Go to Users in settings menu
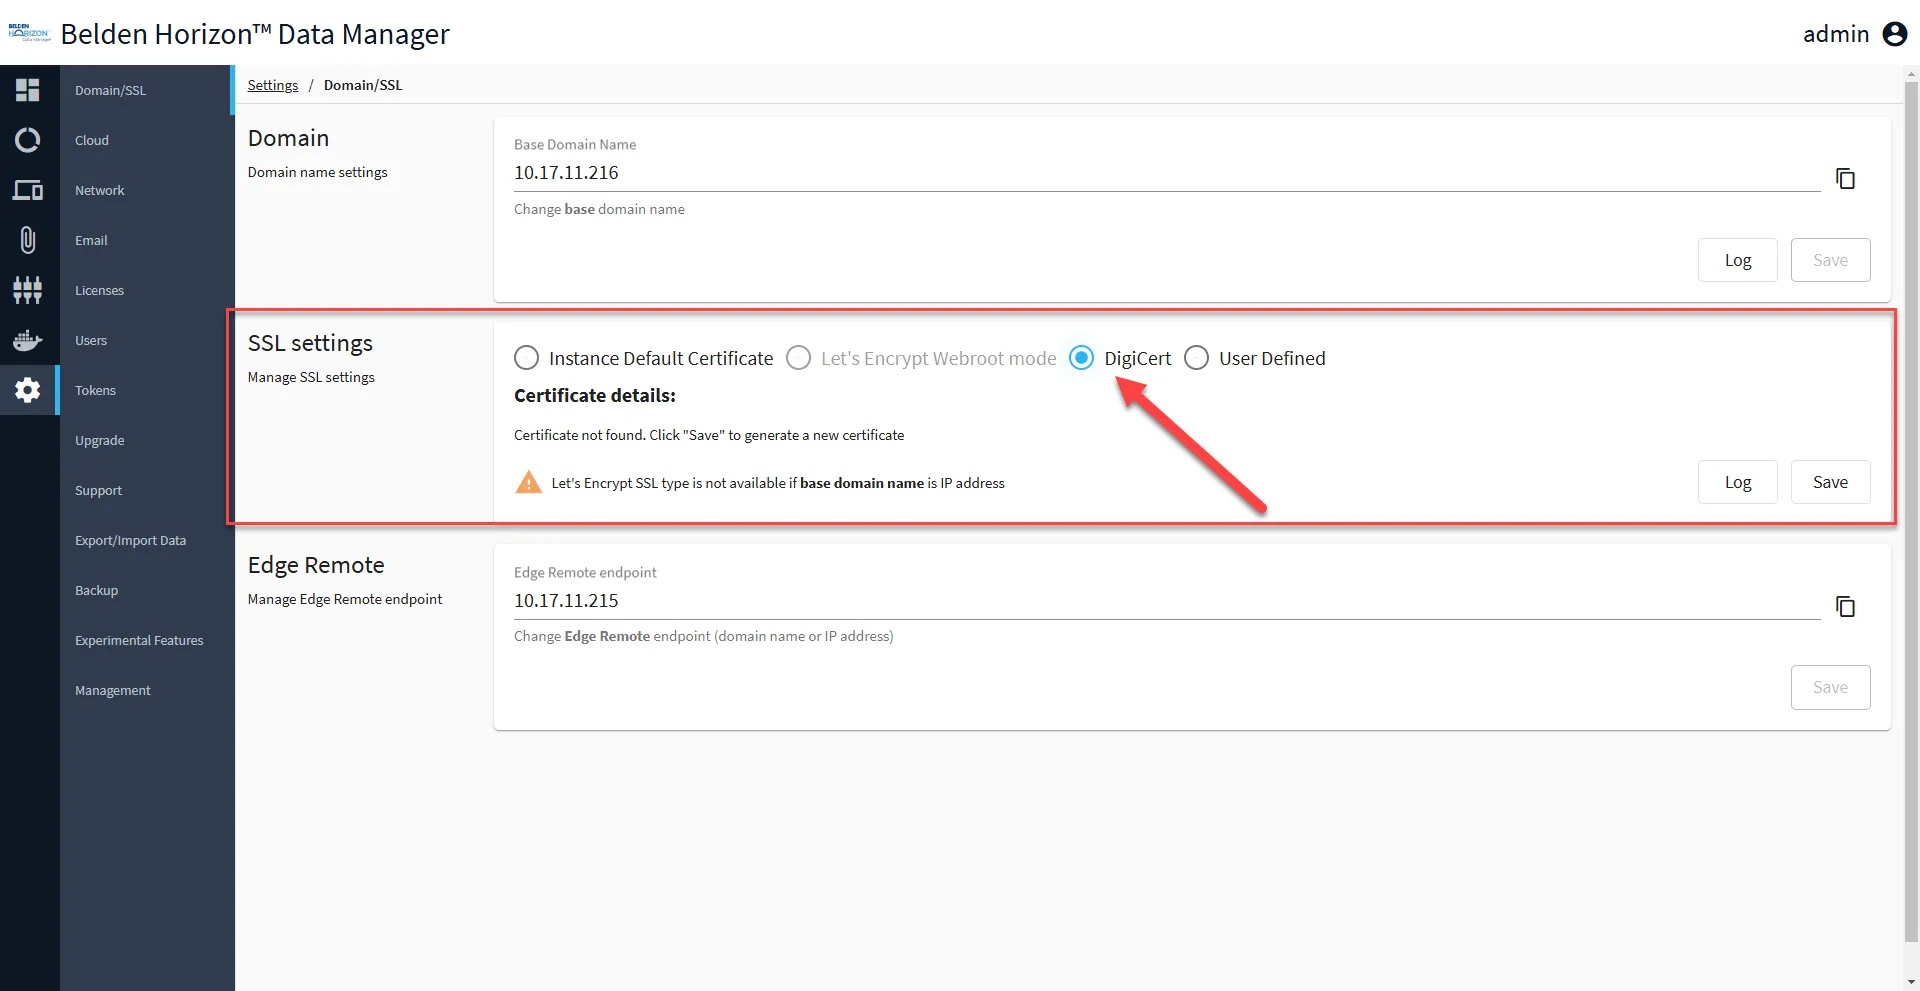Image resolution: width=1920 pixels, height=991 pixels. [x=147, y=340]
